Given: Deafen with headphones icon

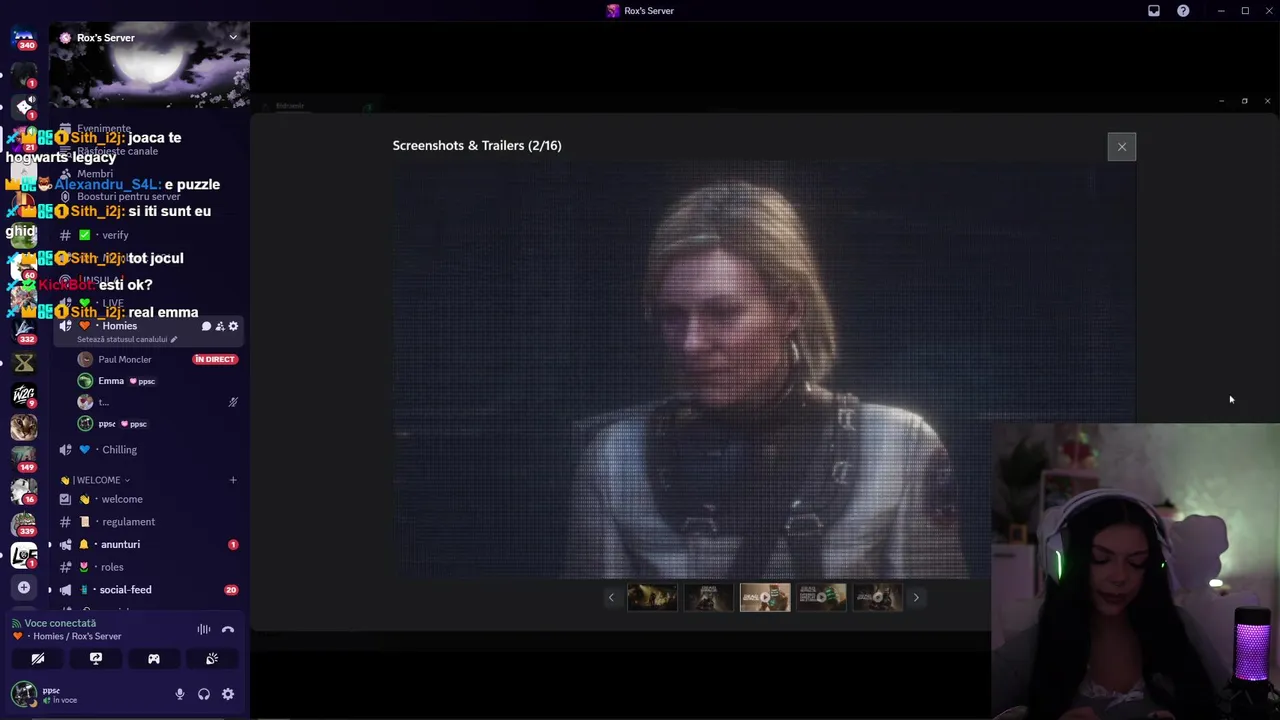Looking at the screenshot, I should 204,694.
